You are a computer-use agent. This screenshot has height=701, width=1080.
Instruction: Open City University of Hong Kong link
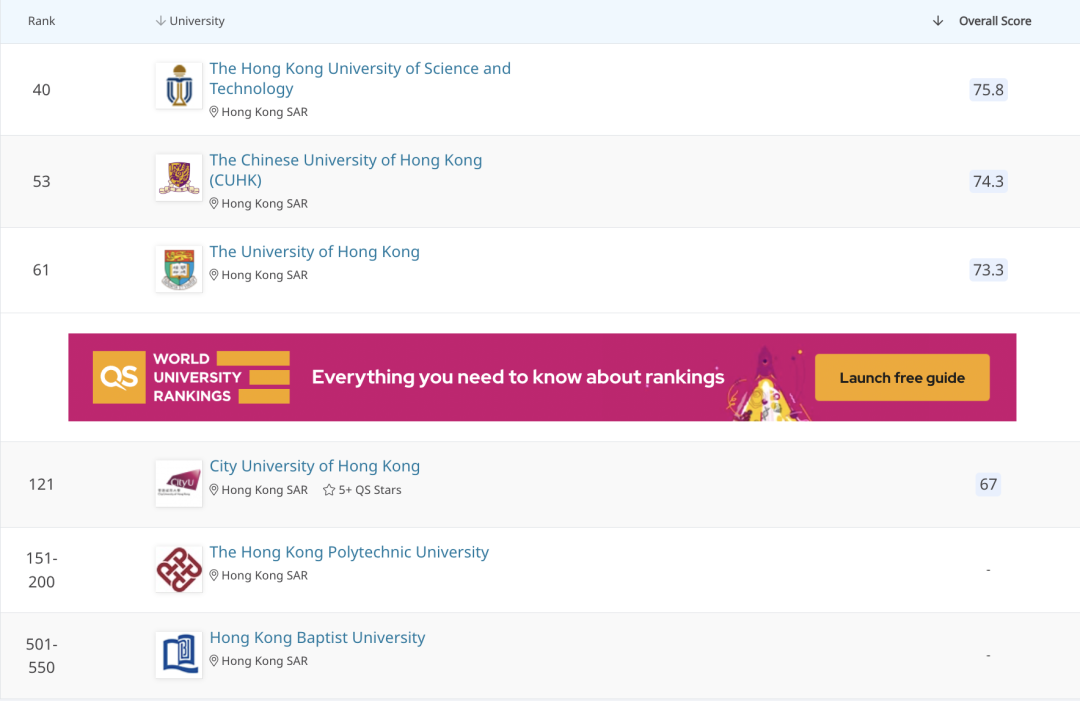(314, 466)
